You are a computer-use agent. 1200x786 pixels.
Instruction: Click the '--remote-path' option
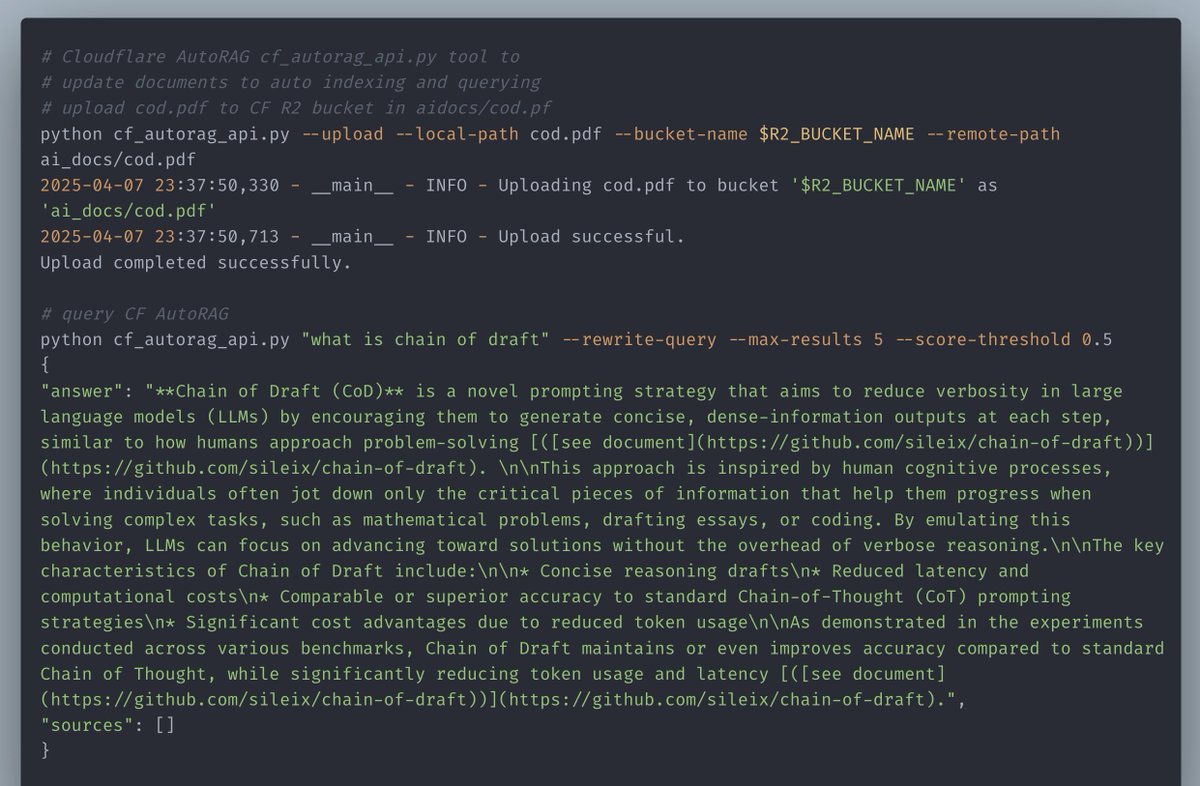[x=993, y=134]
